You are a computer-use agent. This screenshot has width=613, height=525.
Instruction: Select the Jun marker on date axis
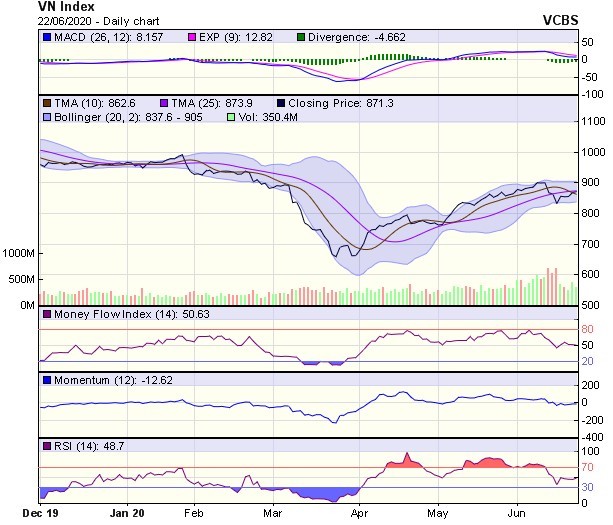click(516, 513)
